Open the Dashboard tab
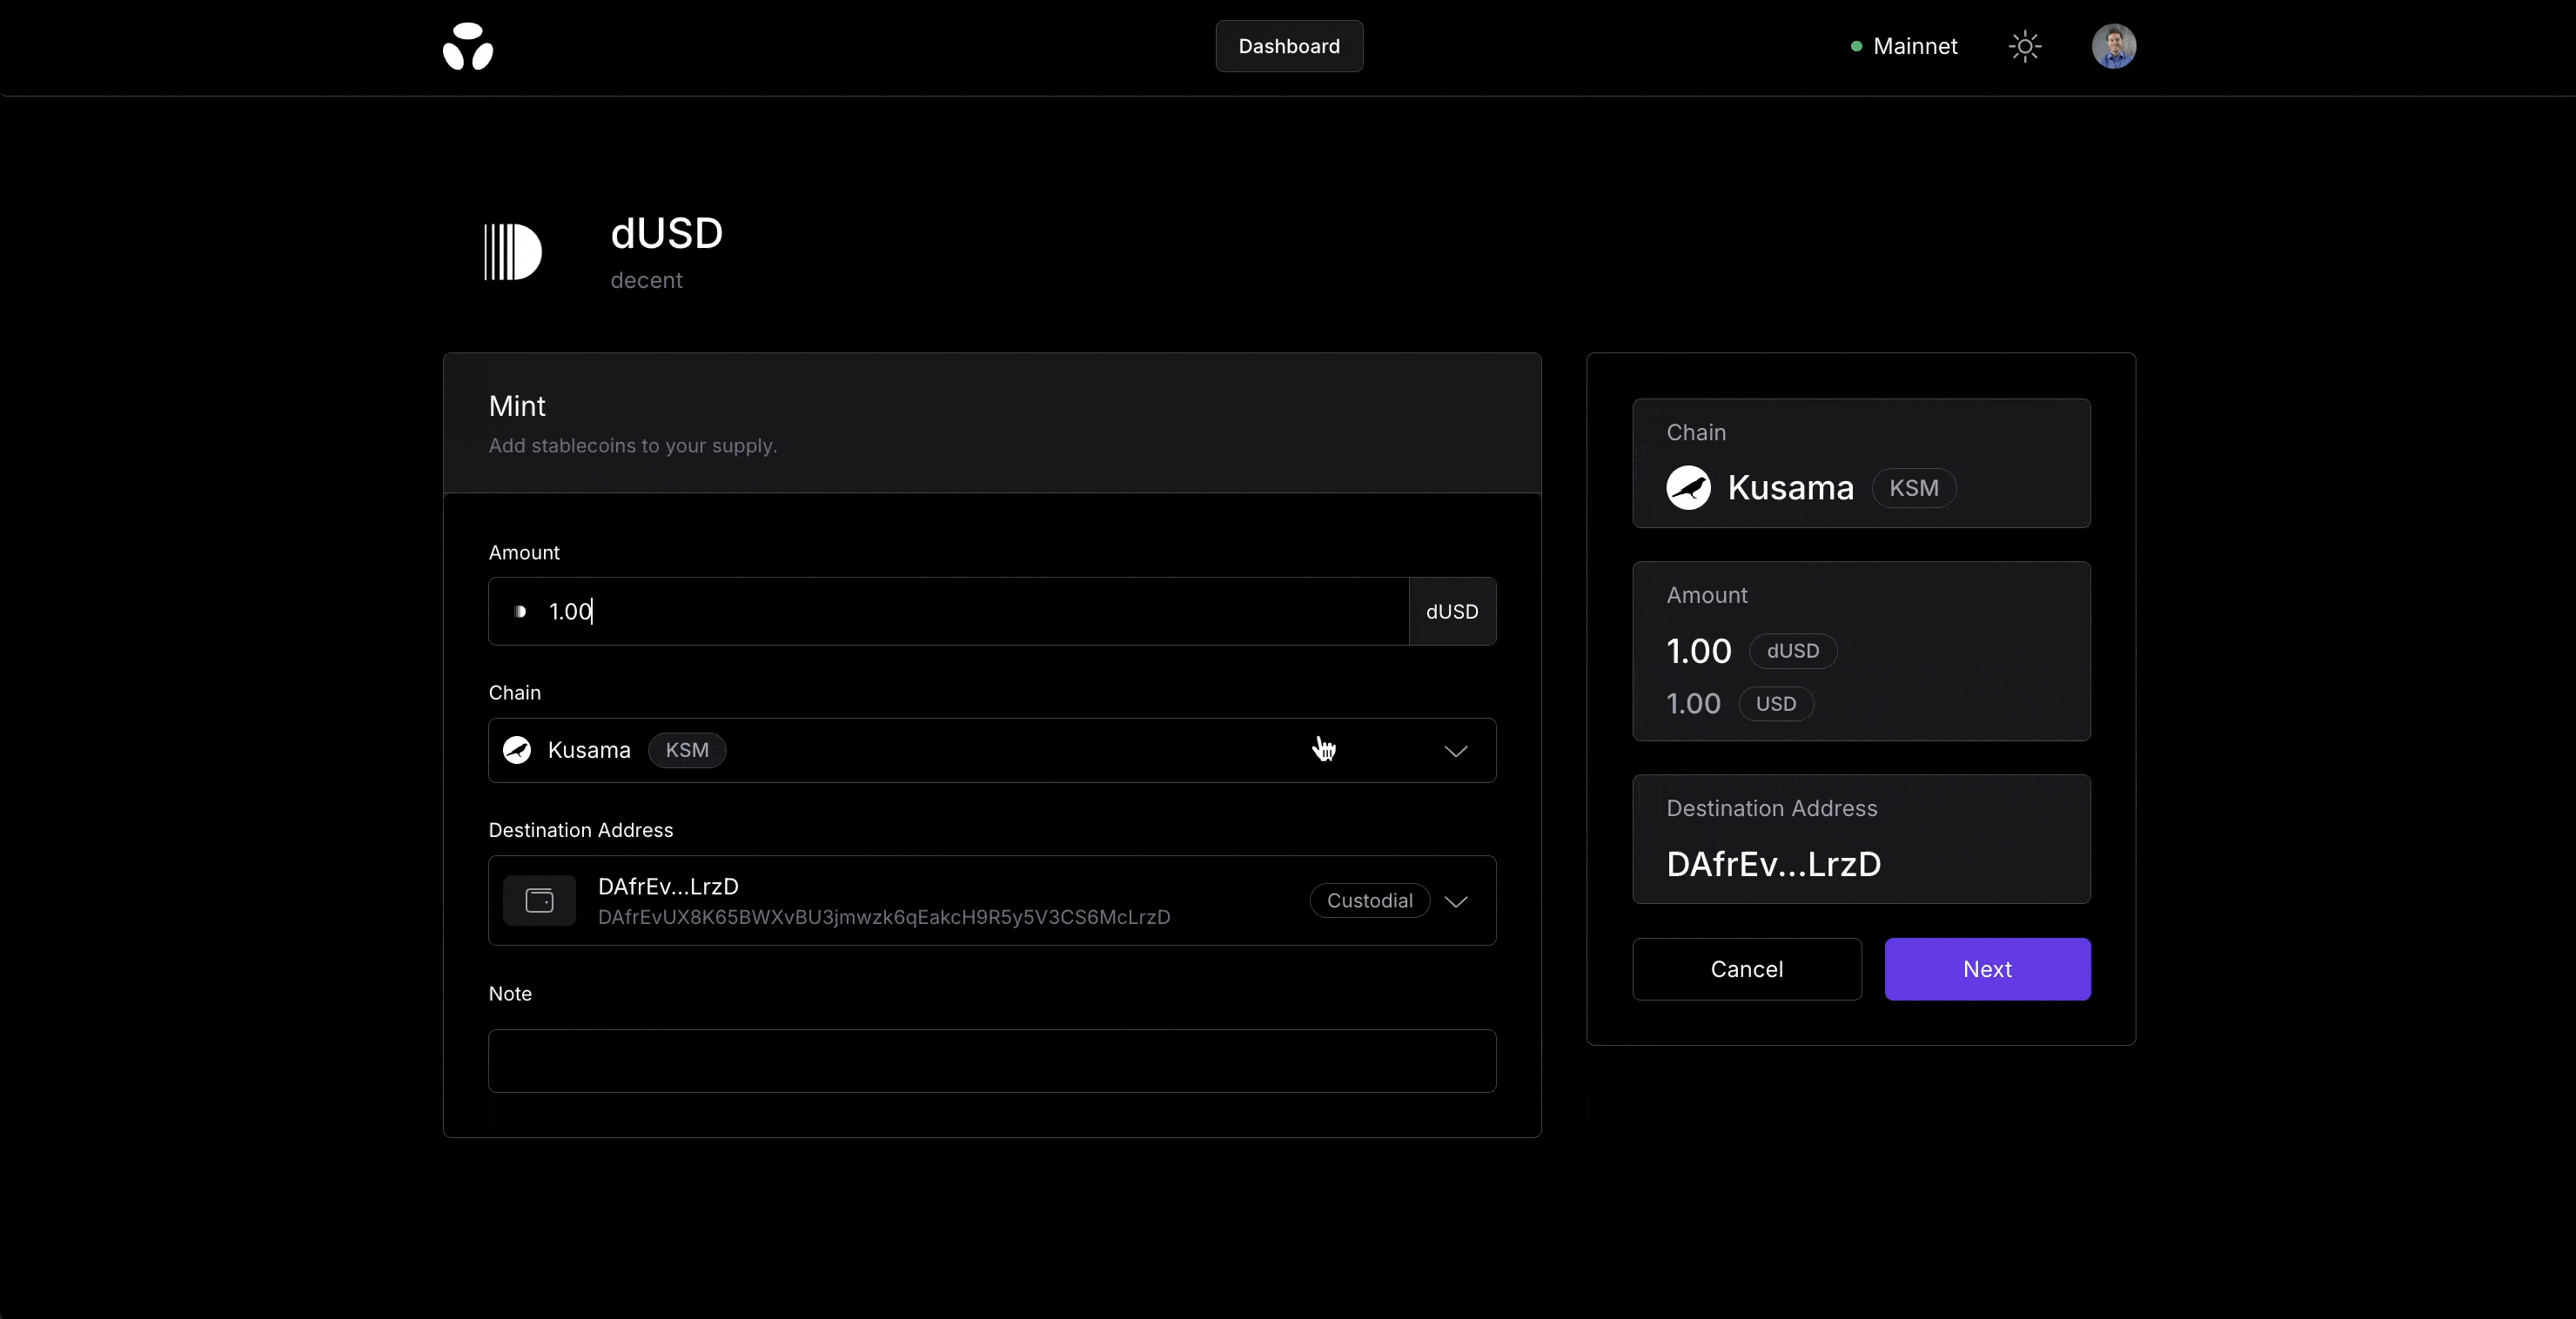The image size is (2576, 1319). click(x=1288, y=46)
